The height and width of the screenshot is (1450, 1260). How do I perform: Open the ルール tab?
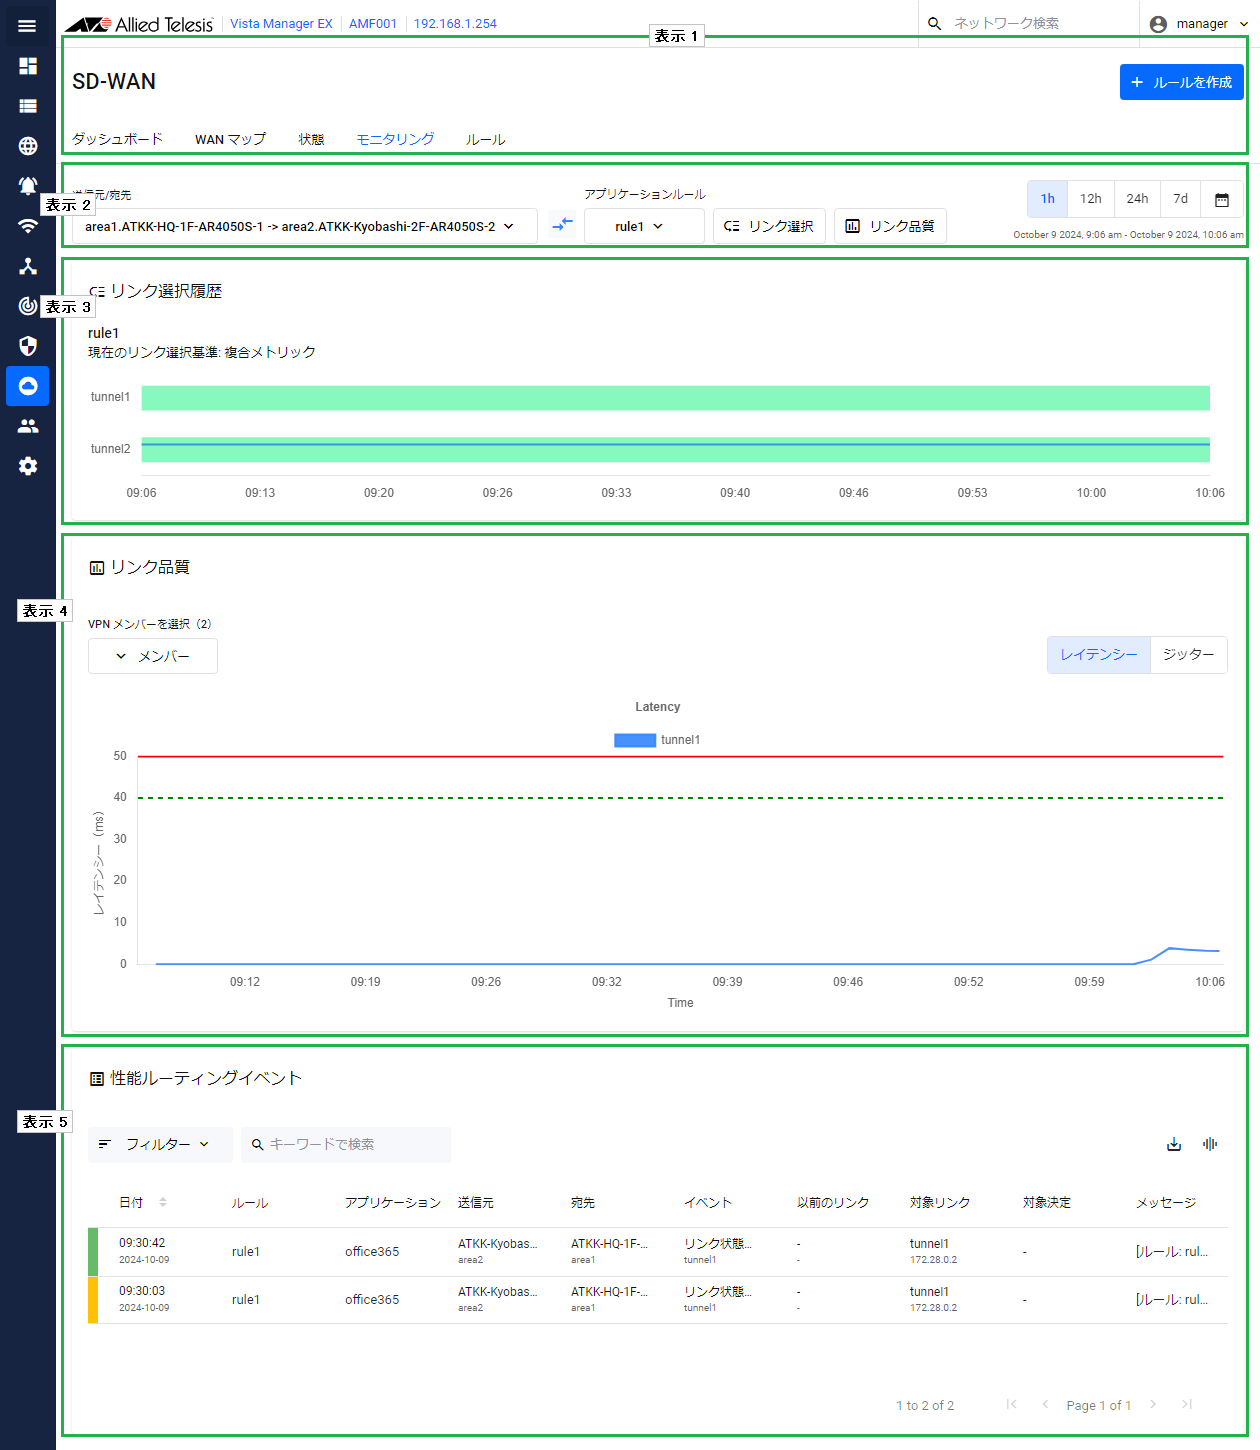tap(485, 139)
